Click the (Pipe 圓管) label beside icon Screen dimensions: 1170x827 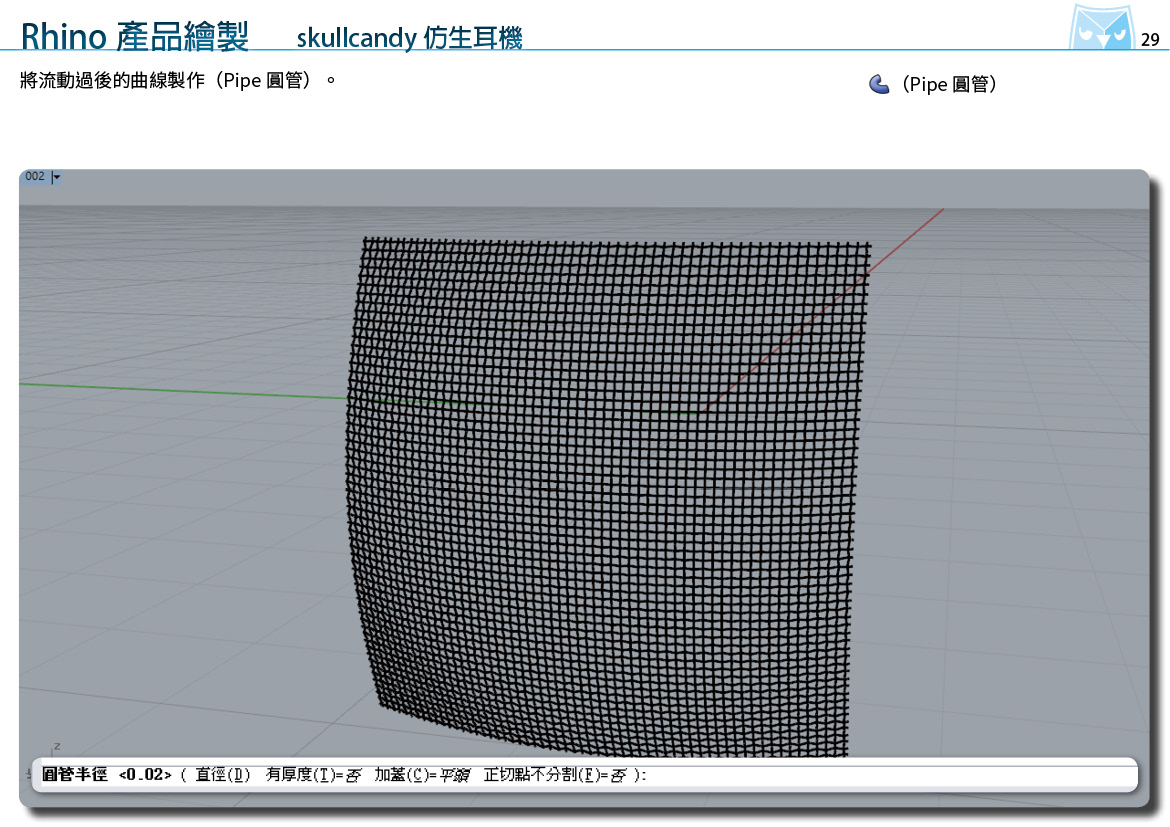(949, 84)
